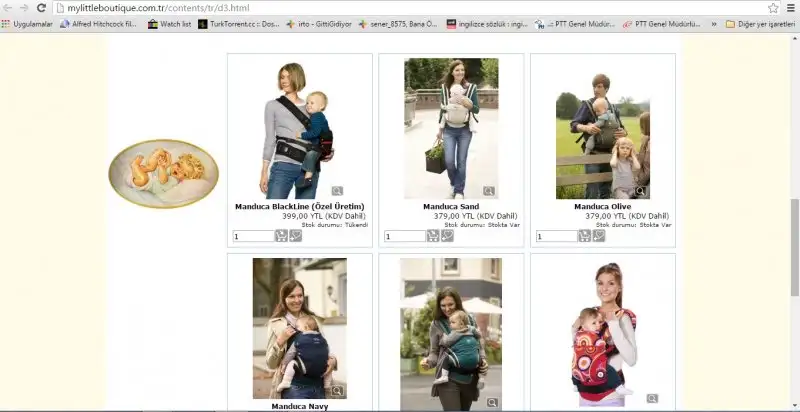Viewport: 800px width, 412px height.
Task: Open the sener_8575 bookmark
Action: (x=398, y=24)
